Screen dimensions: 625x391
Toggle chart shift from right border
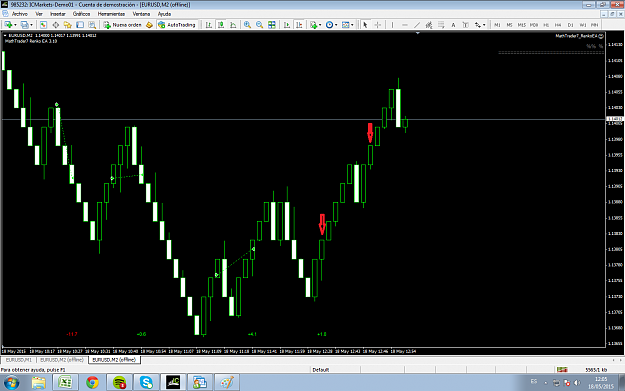(299, 25)
